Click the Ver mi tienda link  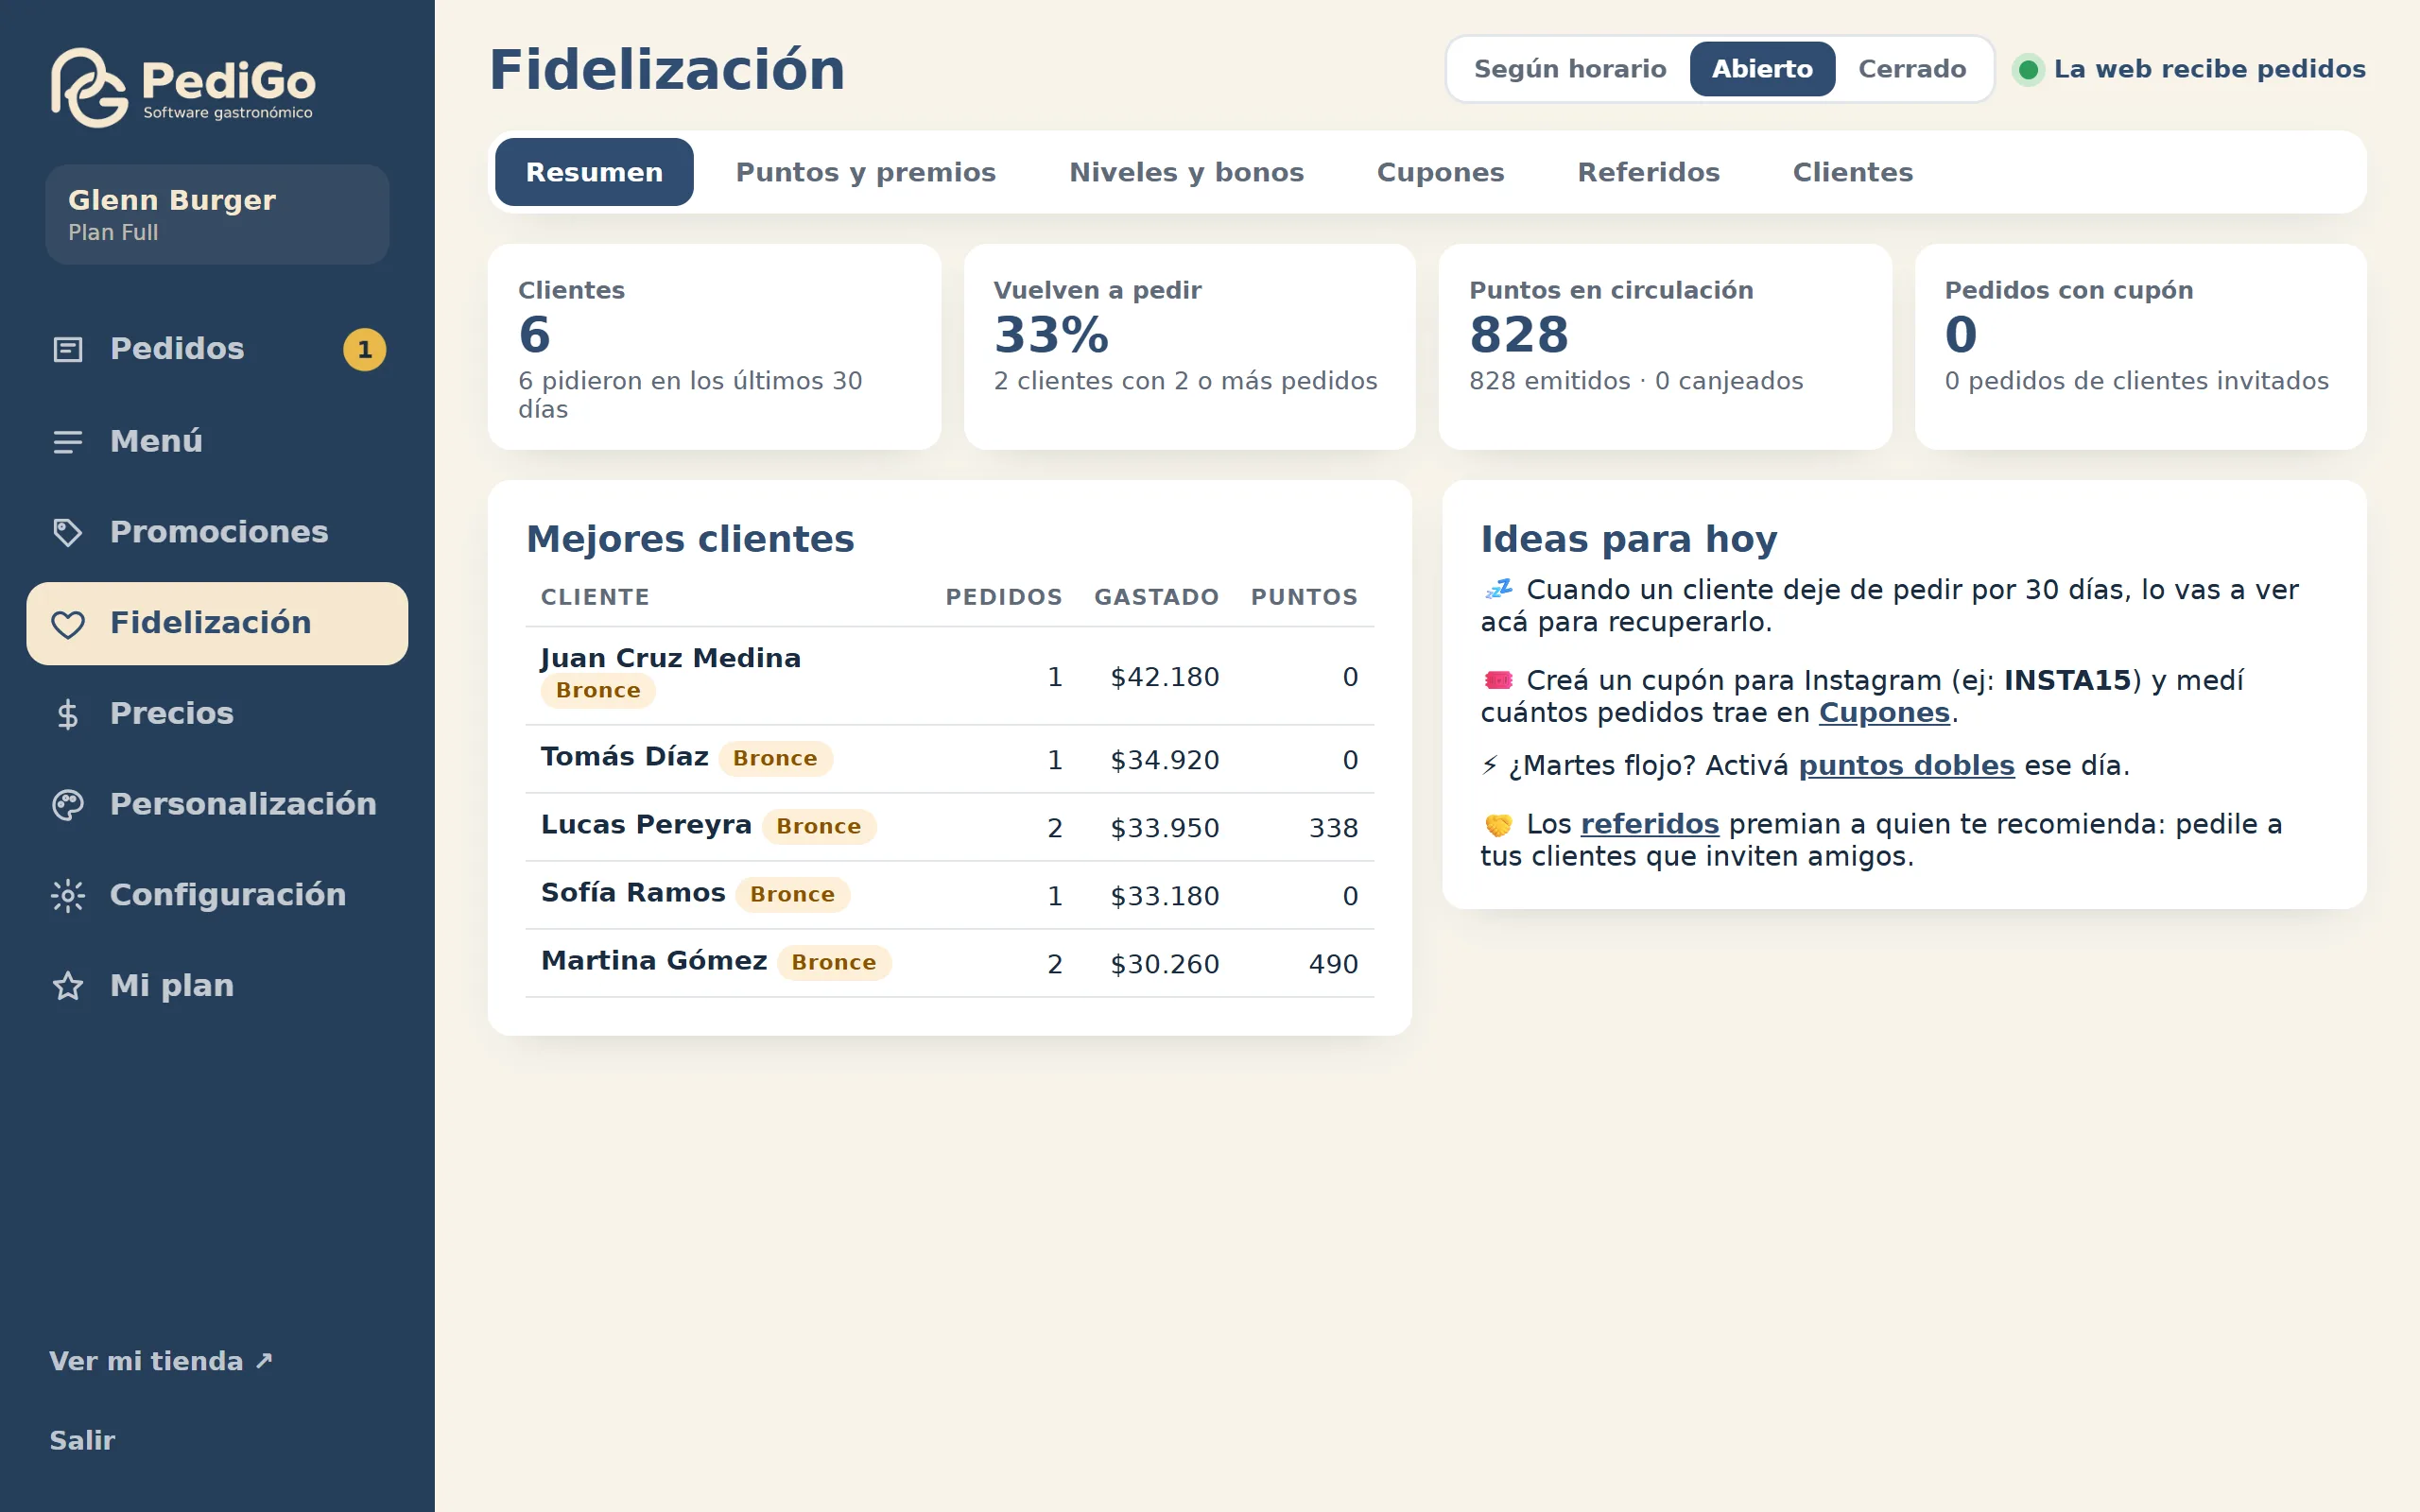[x=161, y=1361]
